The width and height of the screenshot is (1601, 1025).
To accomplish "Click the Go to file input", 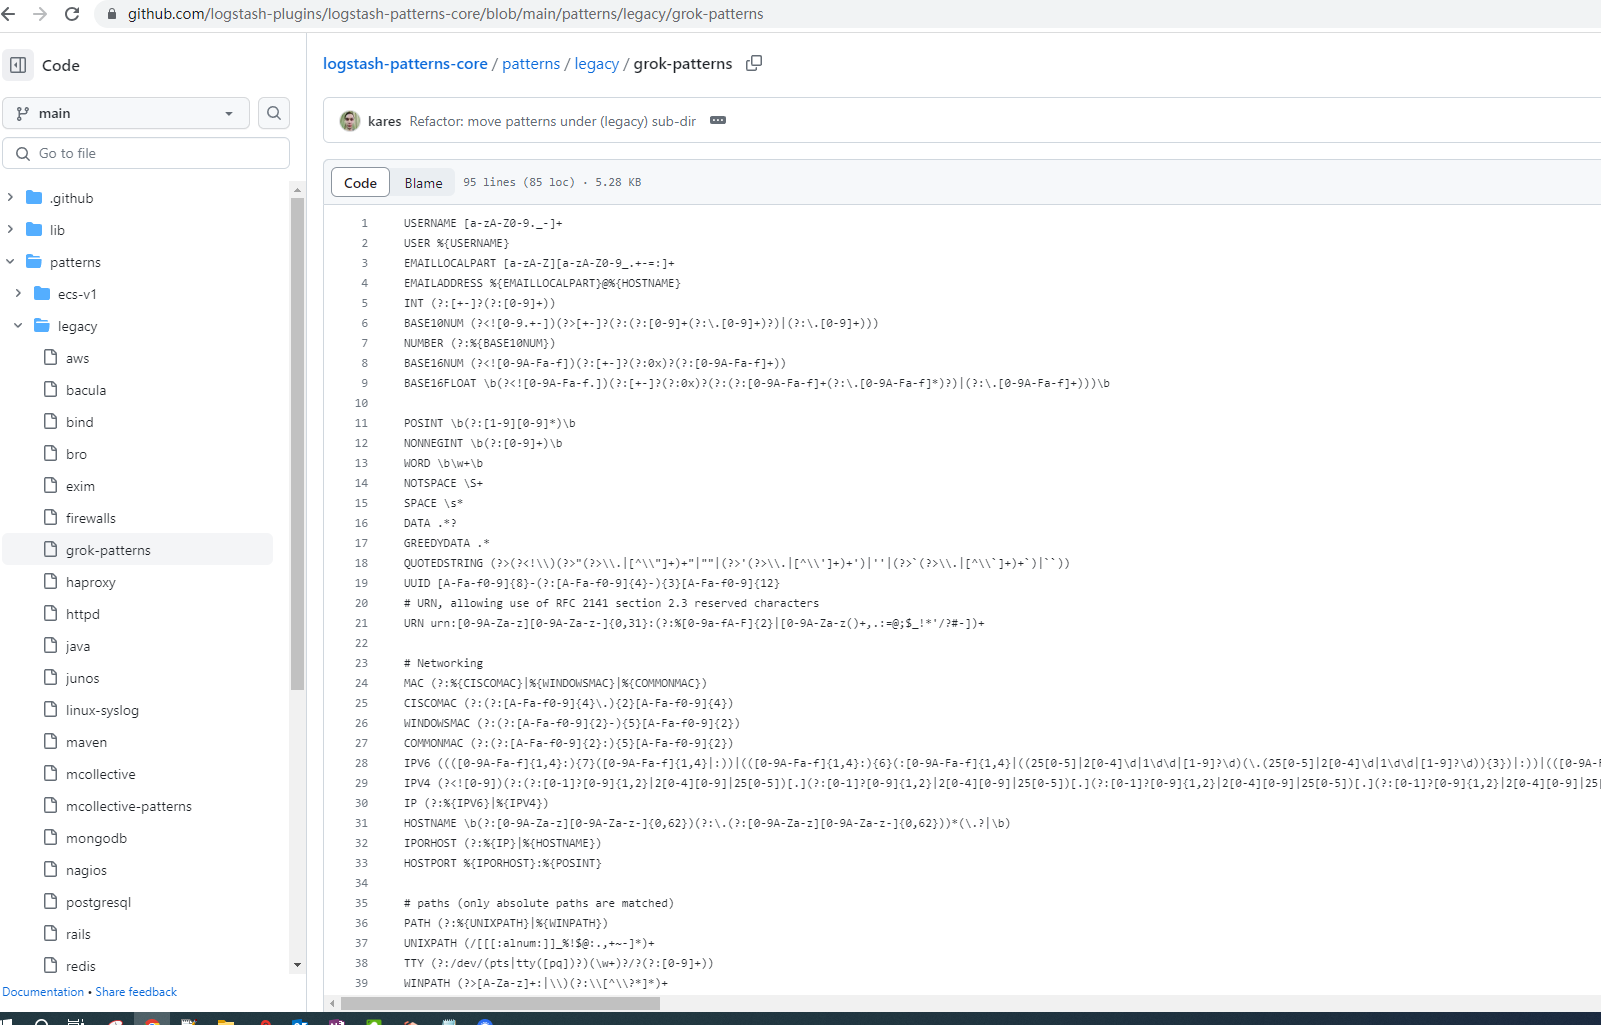I will point(146,153).
